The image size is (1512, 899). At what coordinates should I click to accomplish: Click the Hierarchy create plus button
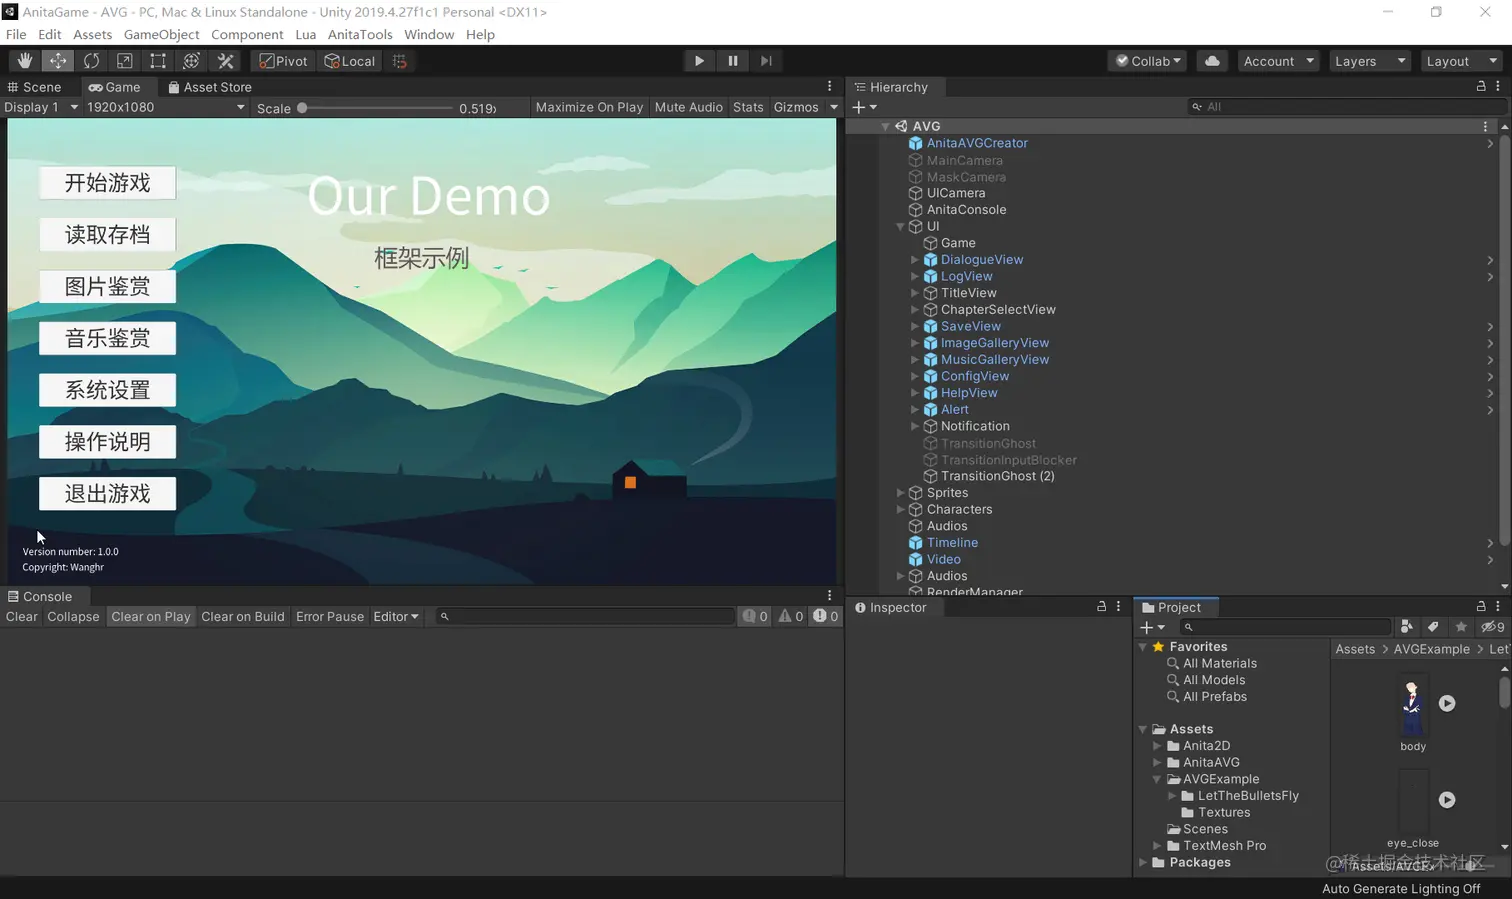coord(864,107)
